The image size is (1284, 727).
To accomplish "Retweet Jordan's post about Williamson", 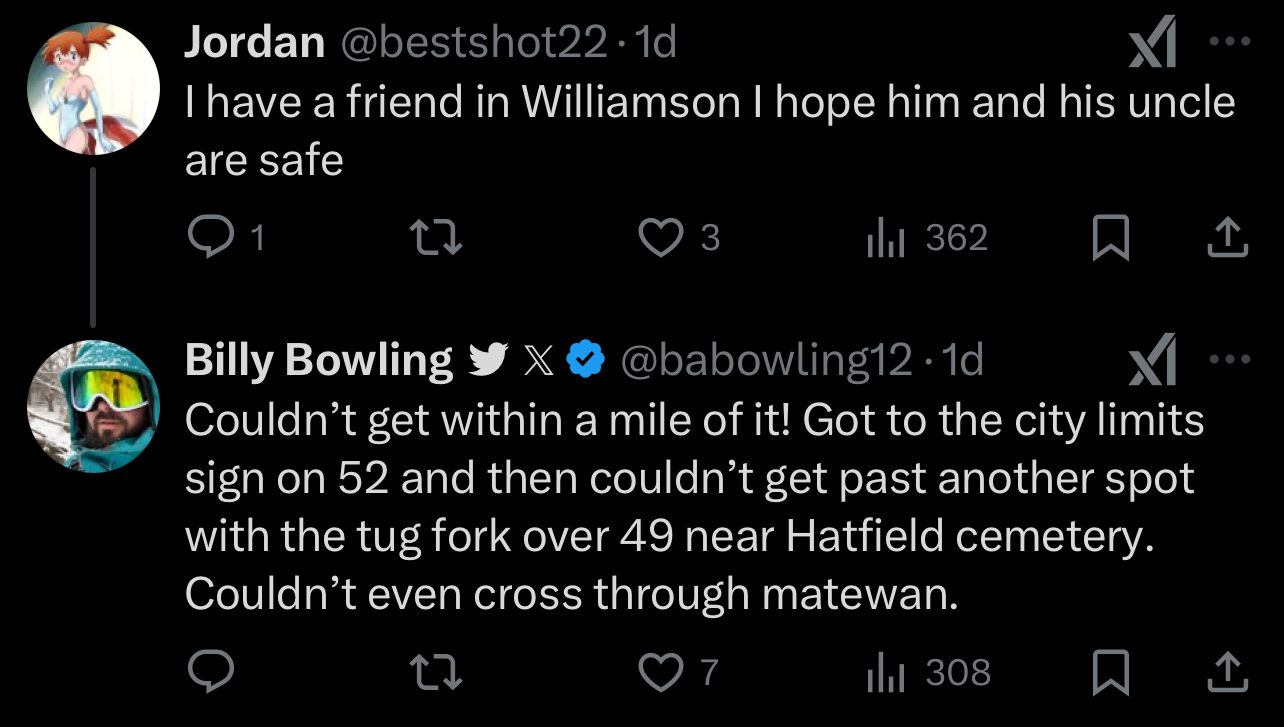I will [436, 238].
